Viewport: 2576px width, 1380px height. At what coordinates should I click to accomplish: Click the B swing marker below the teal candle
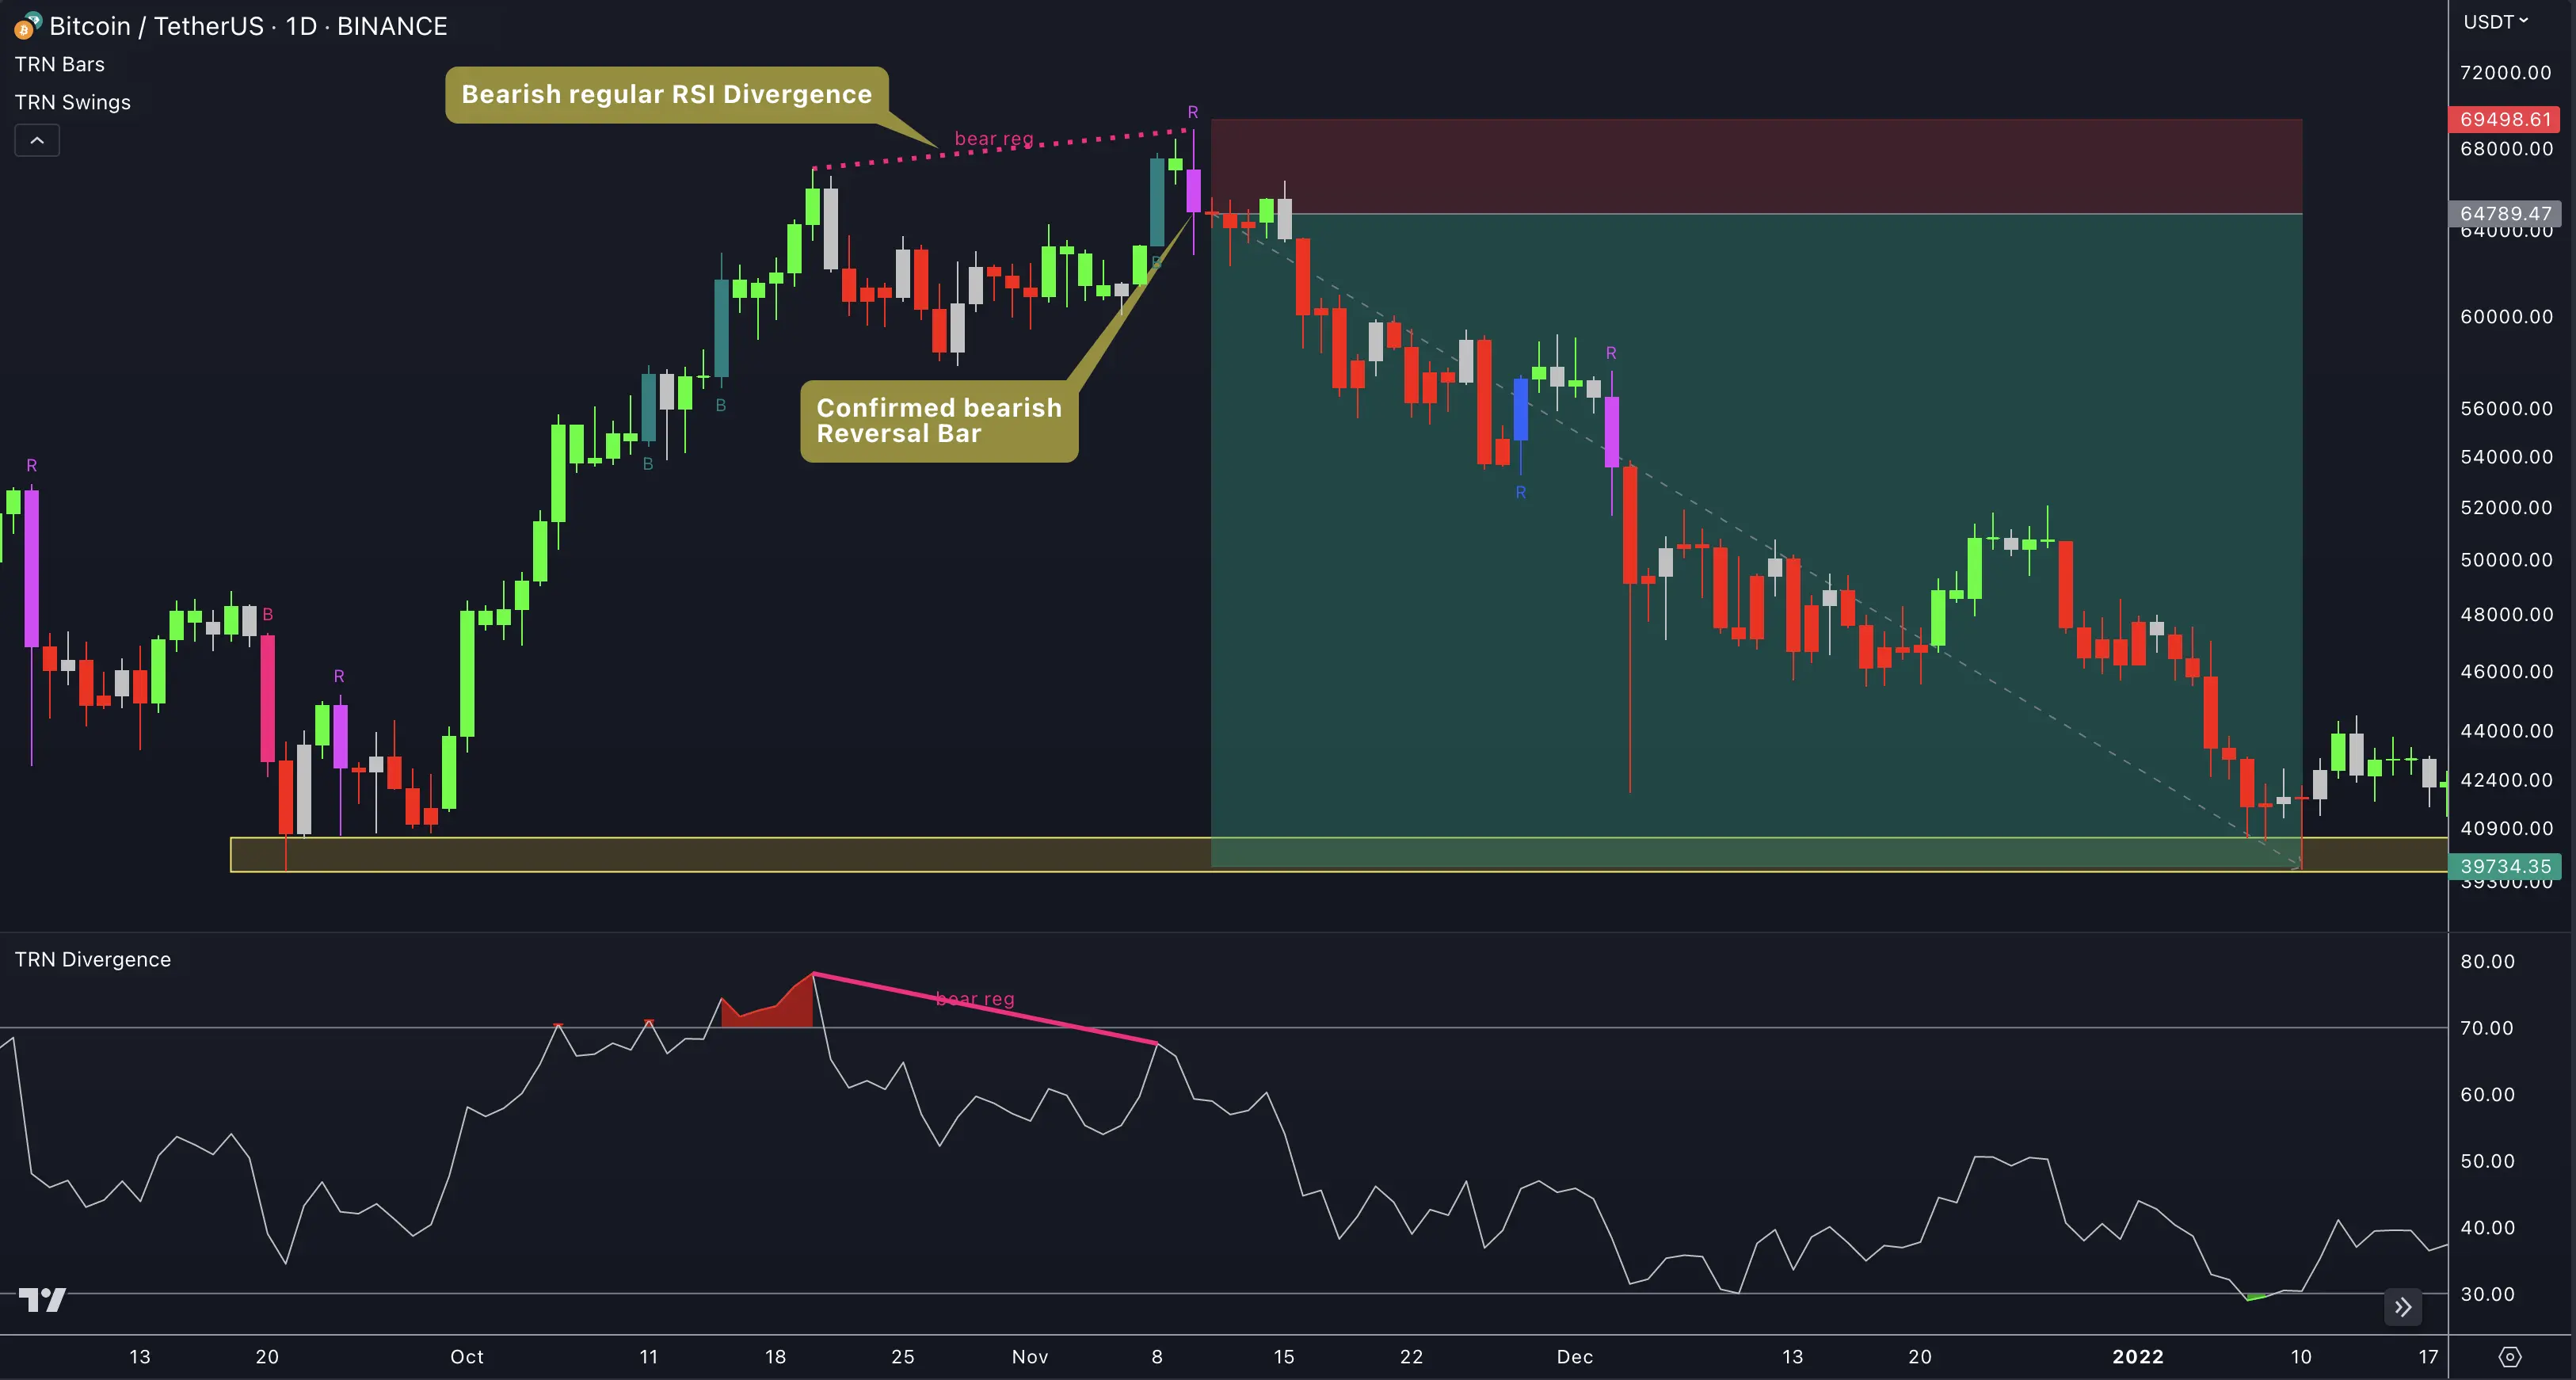721,405
